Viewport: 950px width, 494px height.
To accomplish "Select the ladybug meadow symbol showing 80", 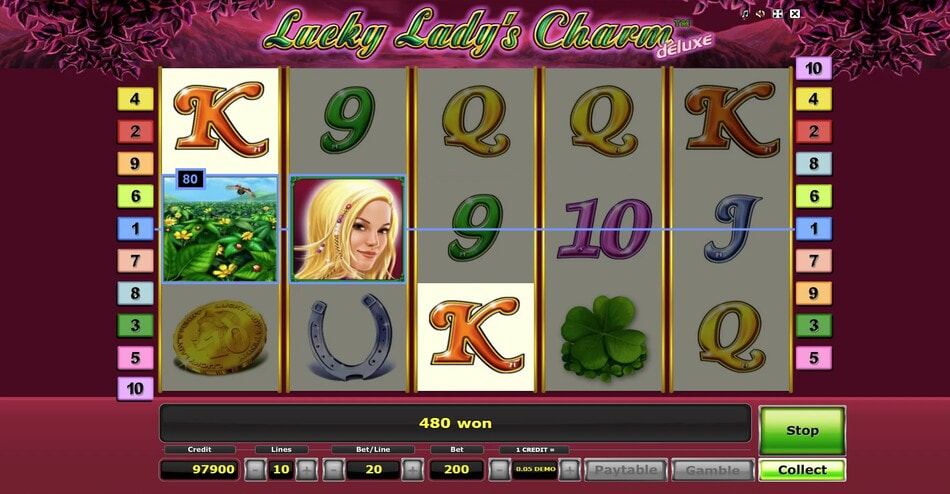I will 221,229.
